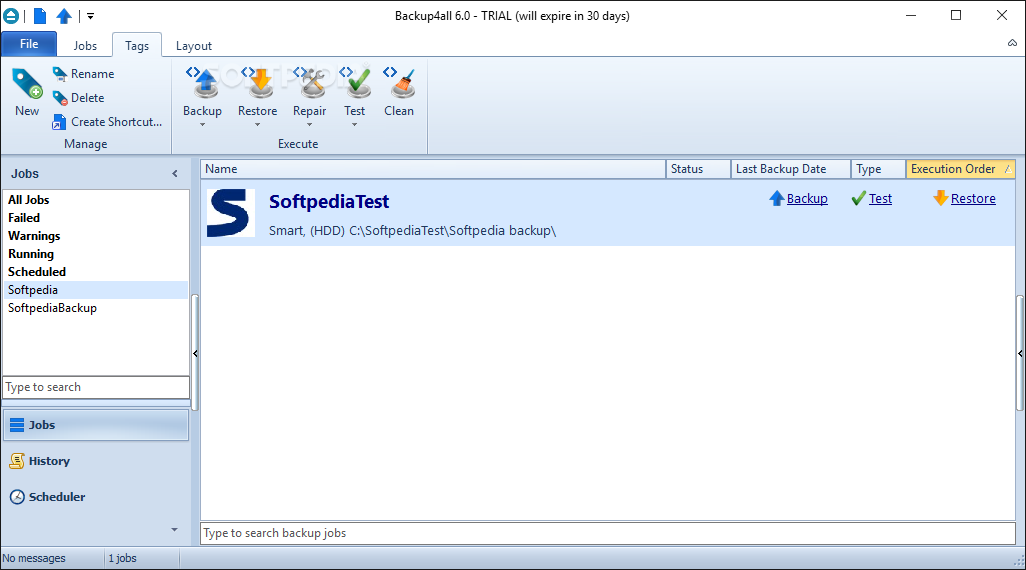
Task: Click the tags Type to search field
Action: pyautogui.click(x=96, y=387)
